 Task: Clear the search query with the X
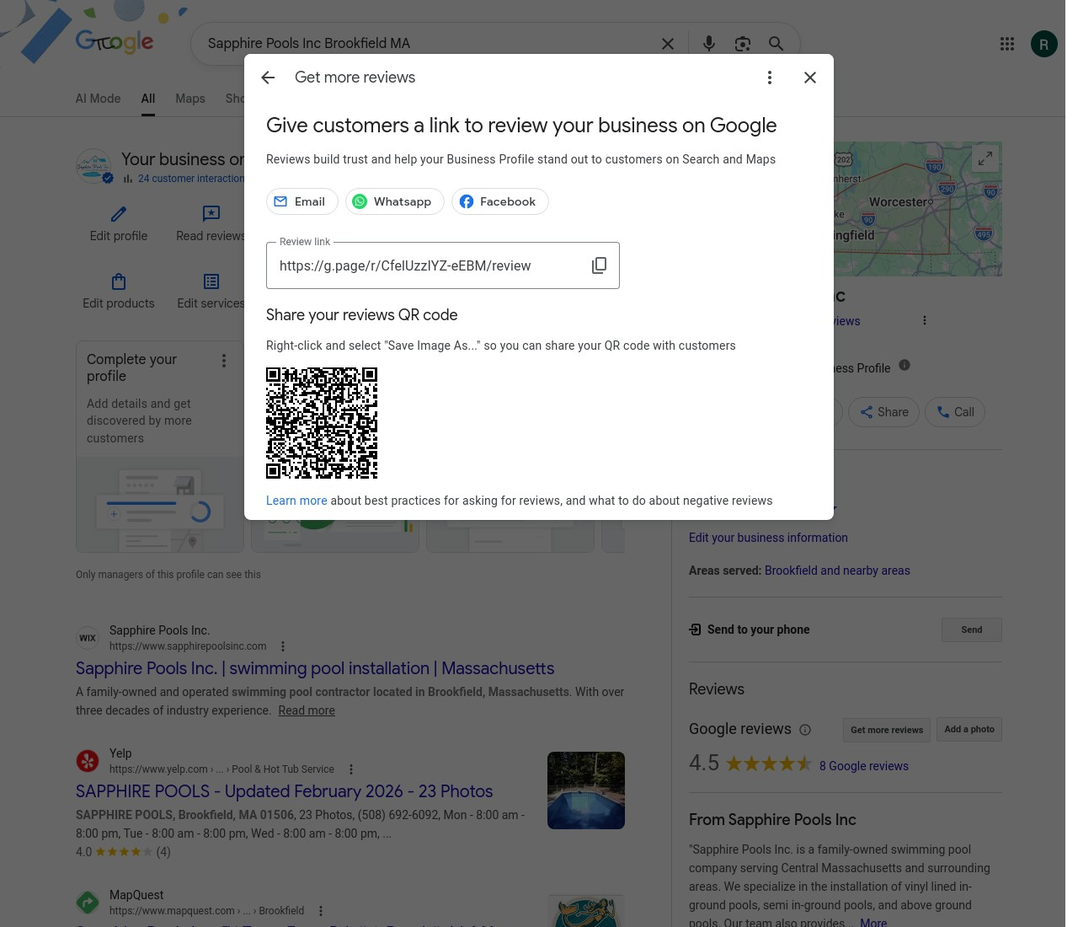[667, 43]
